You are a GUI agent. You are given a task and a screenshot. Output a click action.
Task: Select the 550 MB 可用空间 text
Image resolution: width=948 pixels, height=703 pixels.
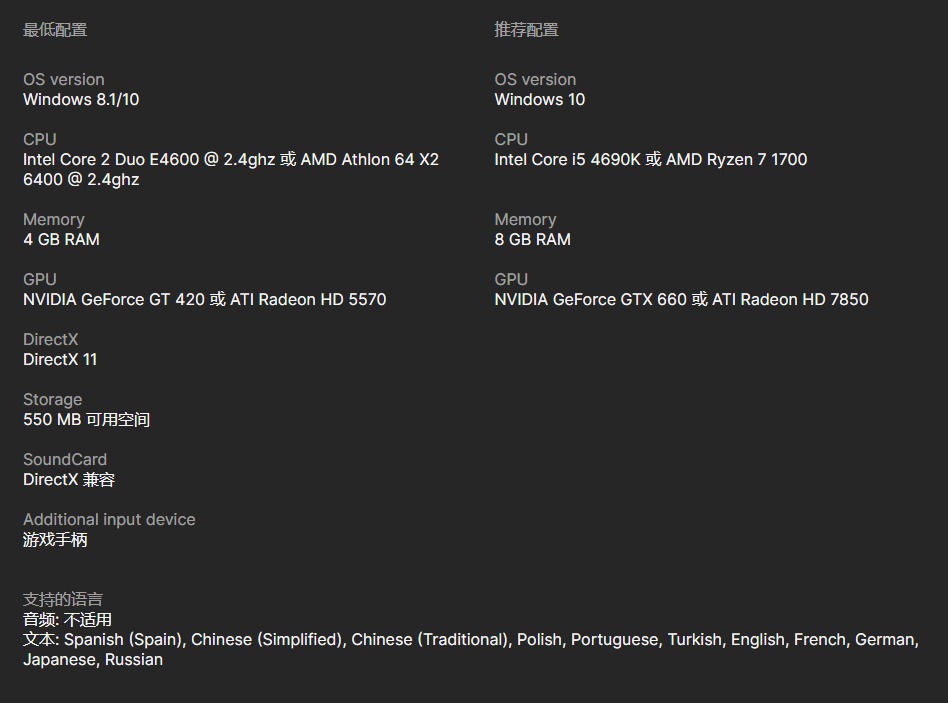[x=86, y=420]
